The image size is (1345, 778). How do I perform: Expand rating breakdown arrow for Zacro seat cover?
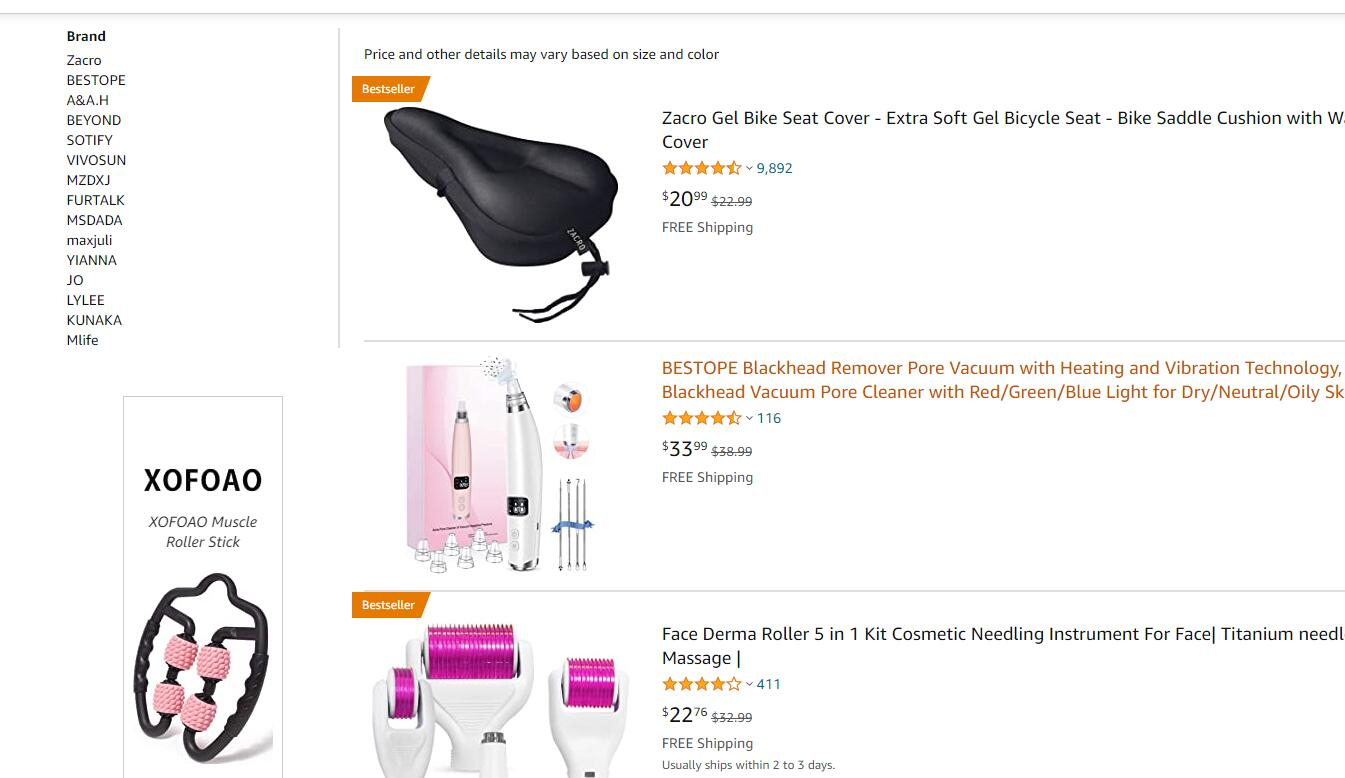(x=749, y=168)
